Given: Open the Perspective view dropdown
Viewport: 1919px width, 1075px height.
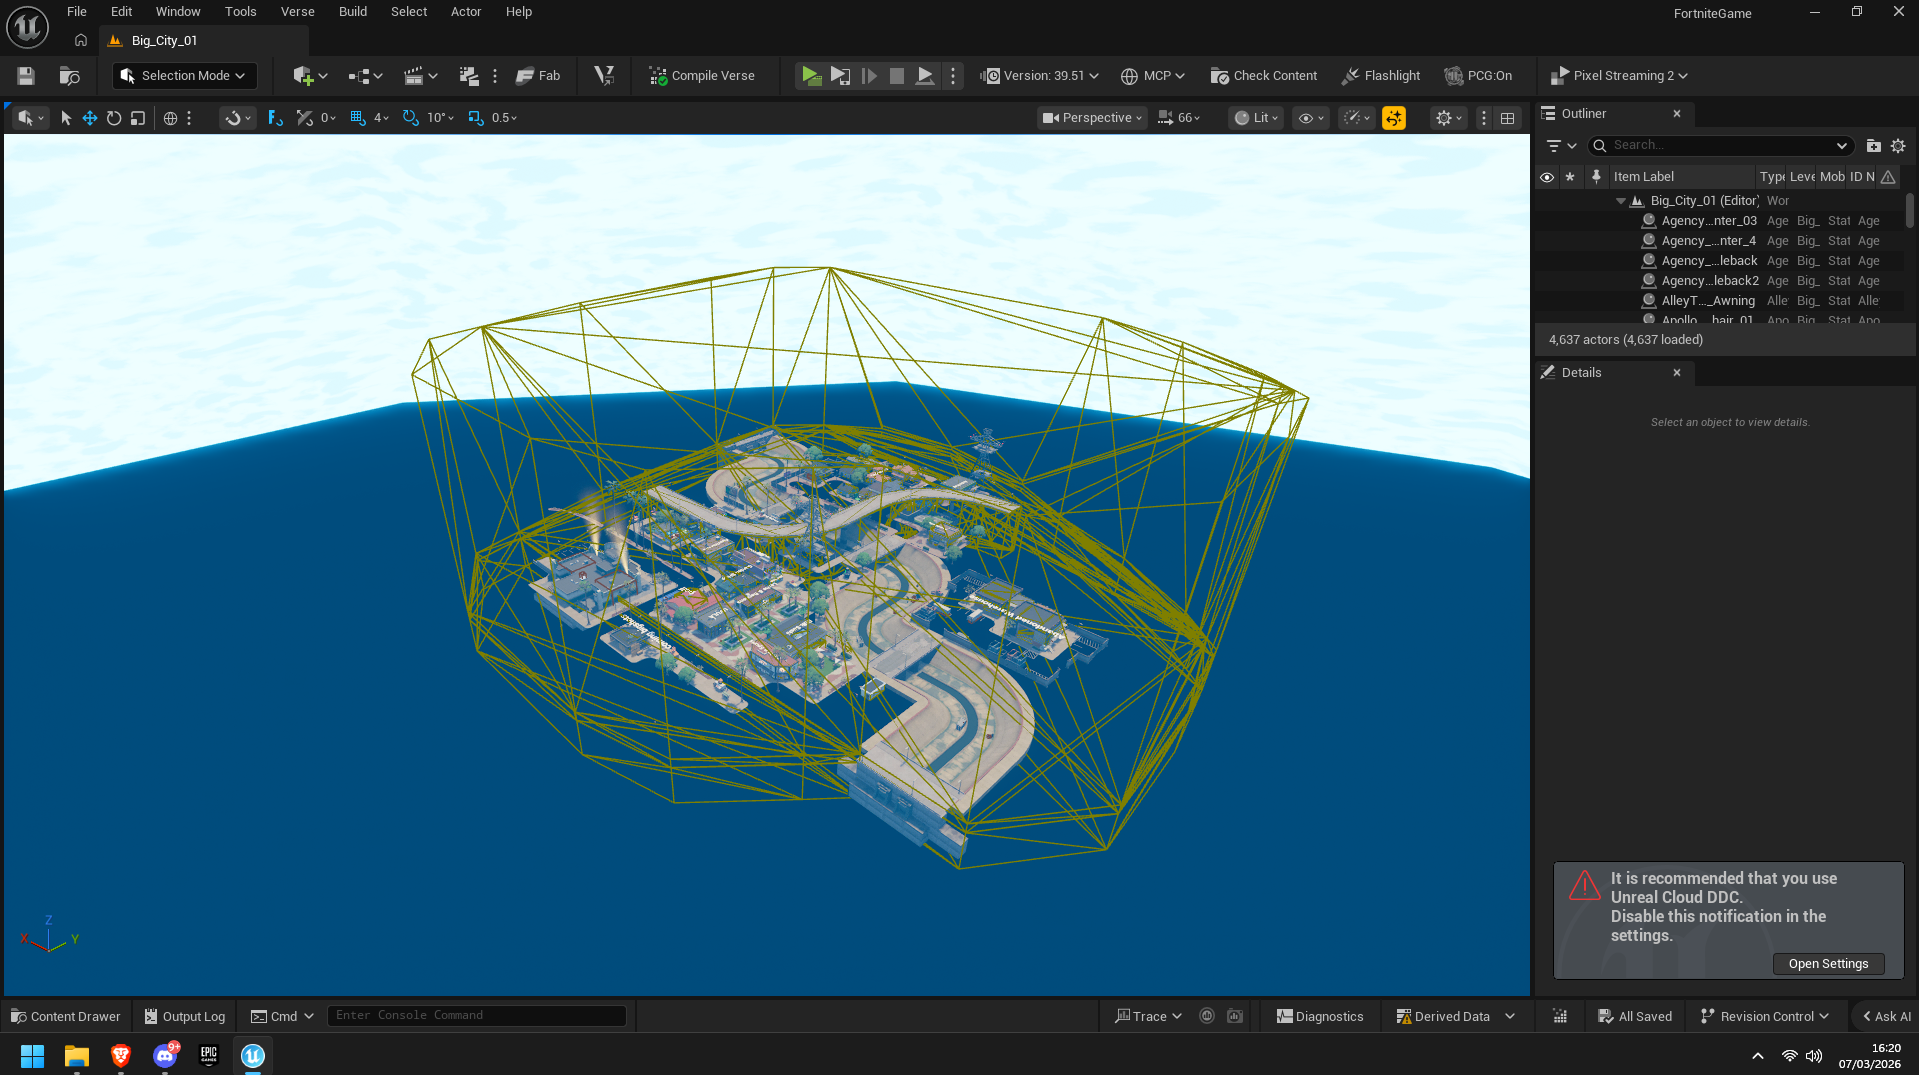Looking at the screenshot, I should coord(1090,117).
